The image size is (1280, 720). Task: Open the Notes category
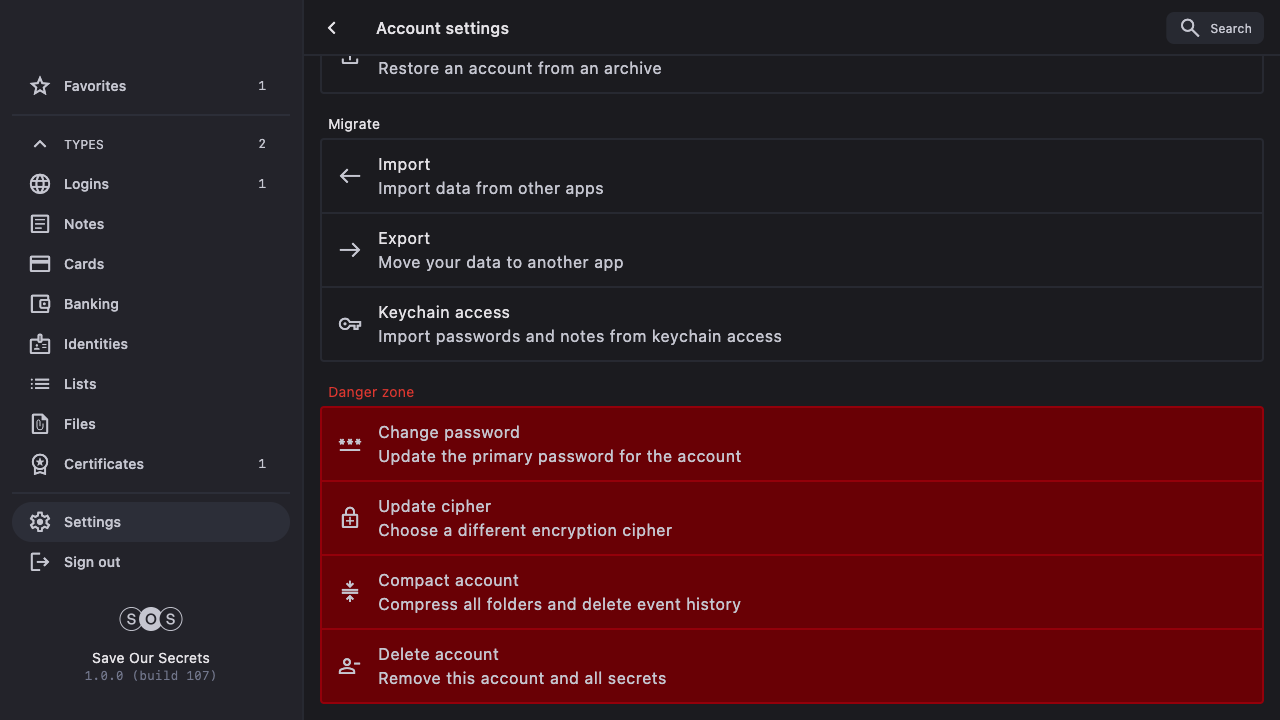(x=84, y=224)
